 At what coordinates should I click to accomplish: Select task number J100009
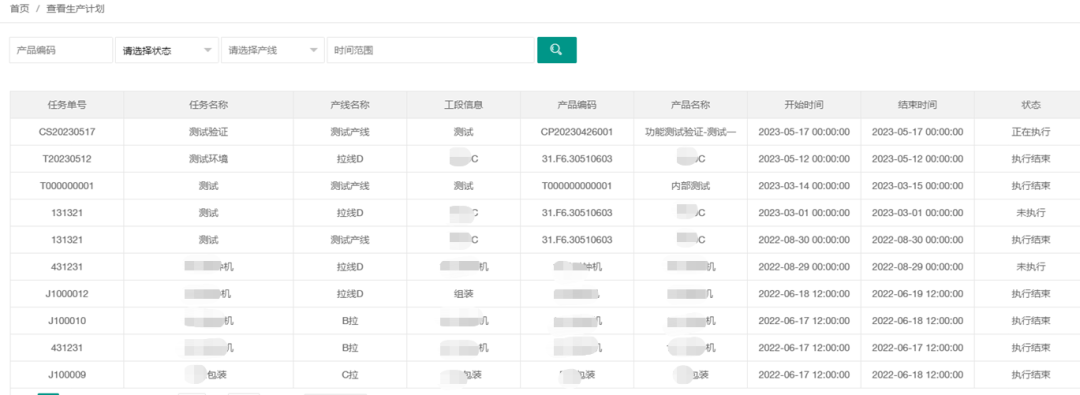67,375
